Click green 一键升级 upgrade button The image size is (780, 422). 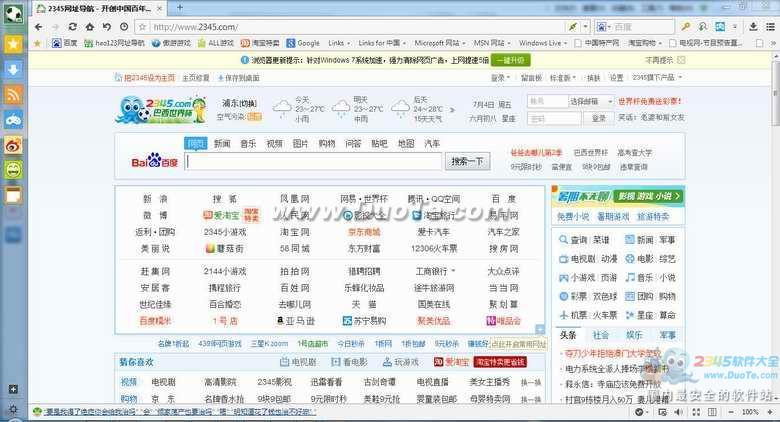tap(510, 60)
